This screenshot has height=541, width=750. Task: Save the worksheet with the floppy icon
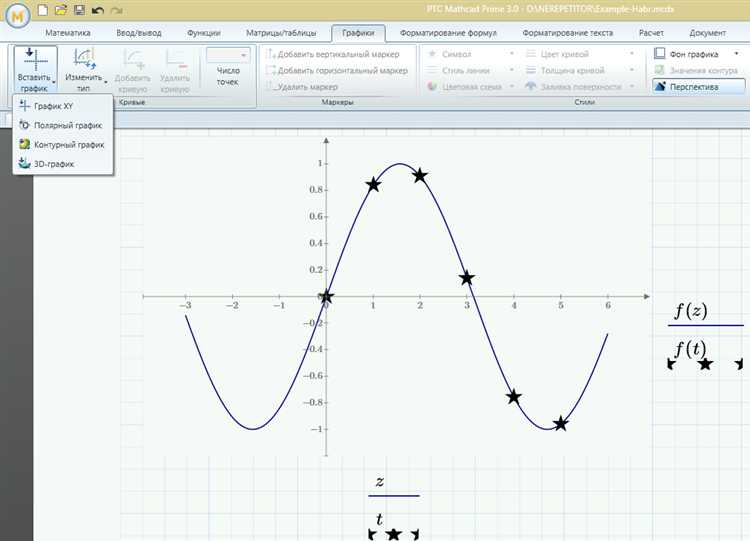click(78, 10)
